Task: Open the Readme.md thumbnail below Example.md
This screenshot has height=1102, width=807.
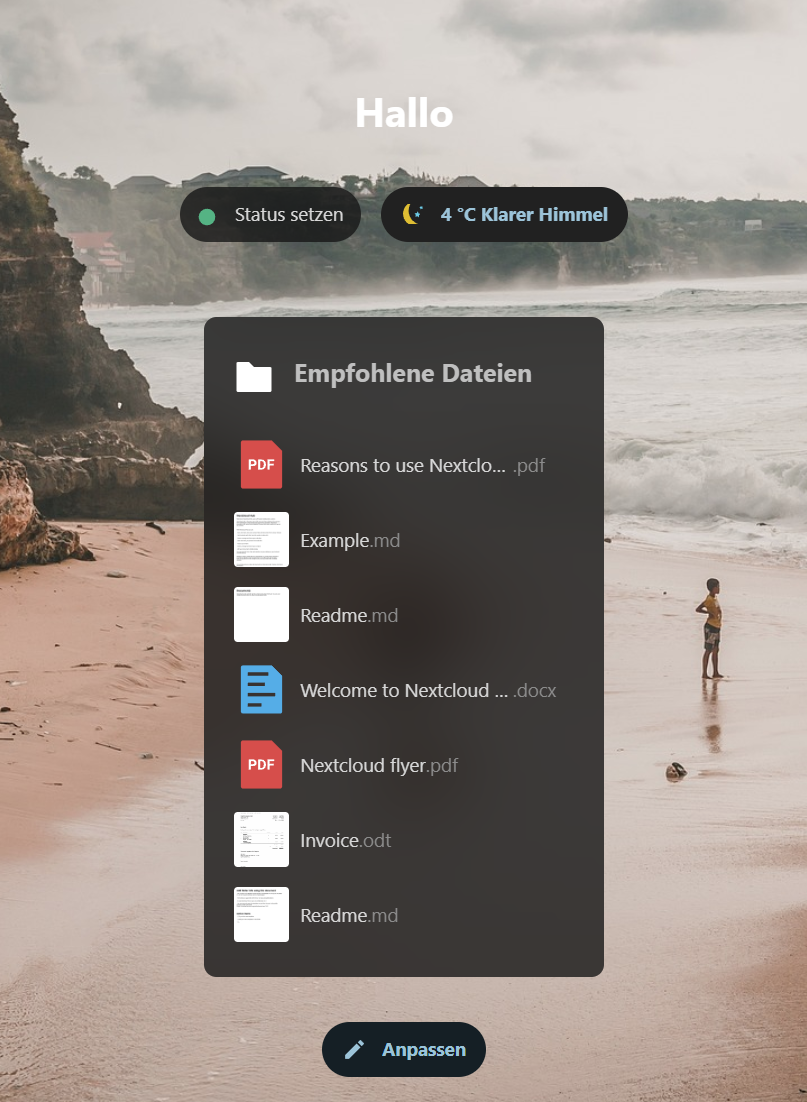Action: (x=261, y=615)
